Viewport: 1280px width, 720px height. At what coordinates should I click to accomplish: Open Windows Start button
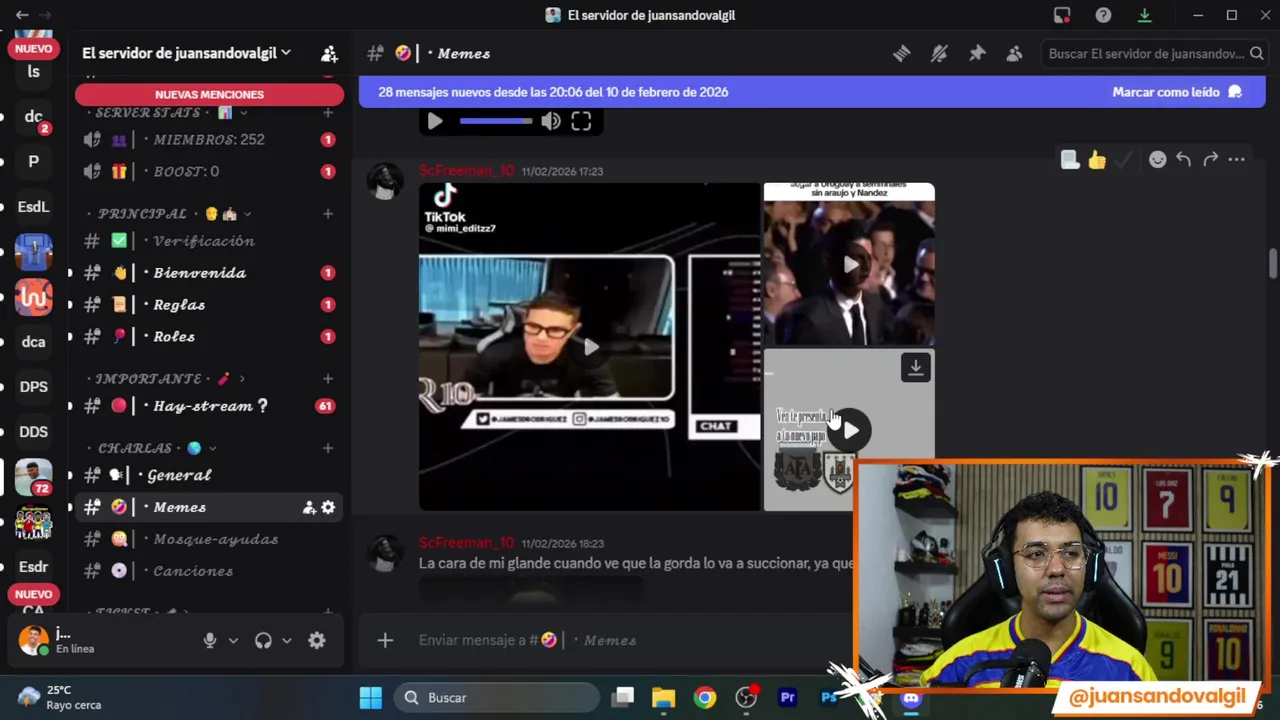[371, 697]
